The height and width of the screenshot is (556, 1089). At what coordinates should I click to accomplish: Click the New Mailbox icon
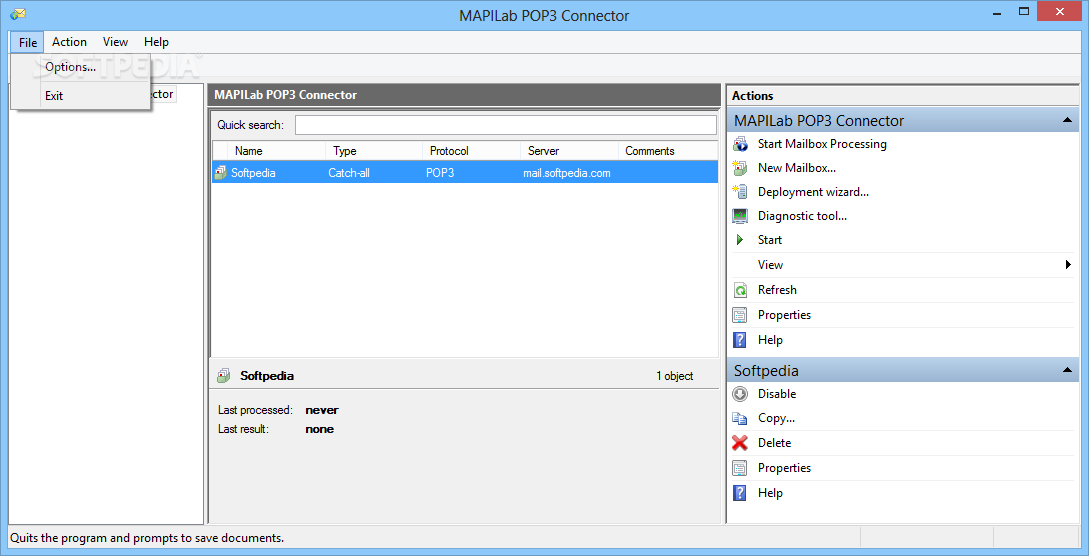tap(740, 168)
